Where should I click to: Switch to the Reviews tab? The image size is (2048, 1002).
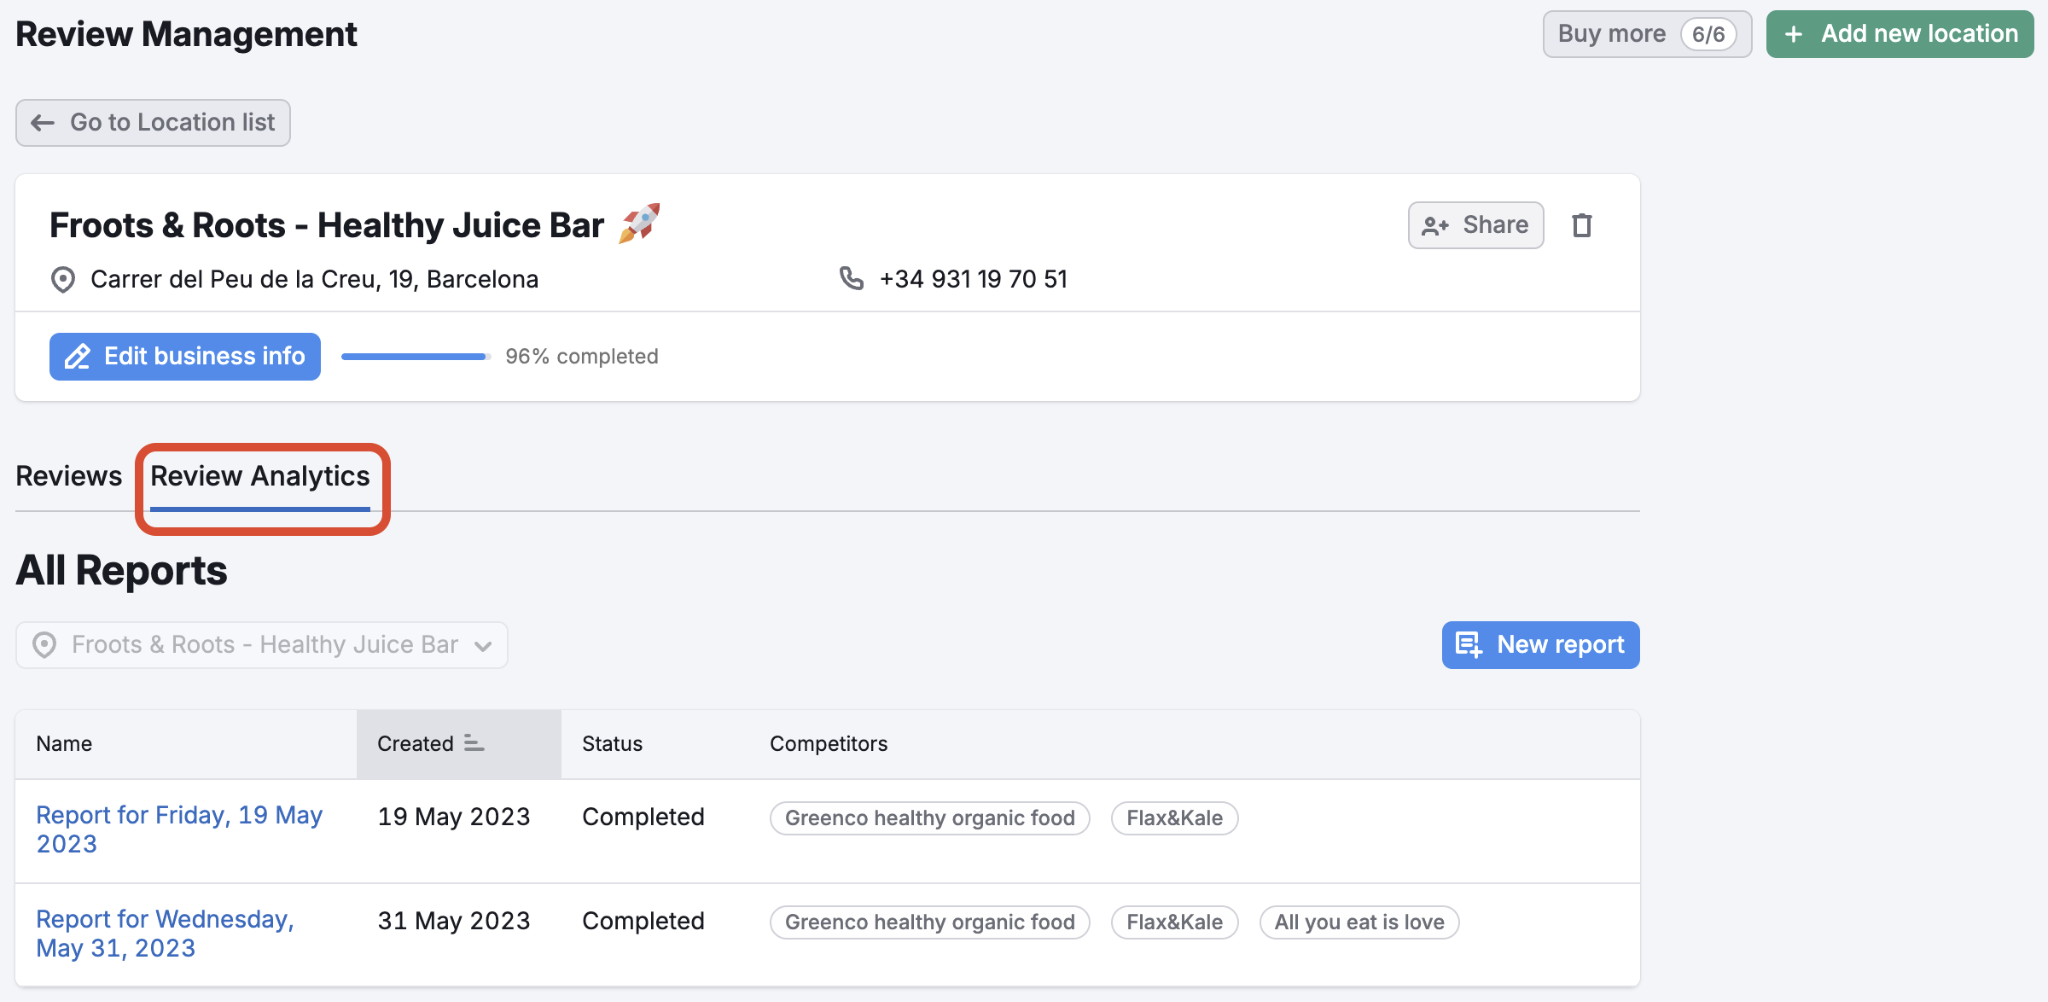[68, 476]
